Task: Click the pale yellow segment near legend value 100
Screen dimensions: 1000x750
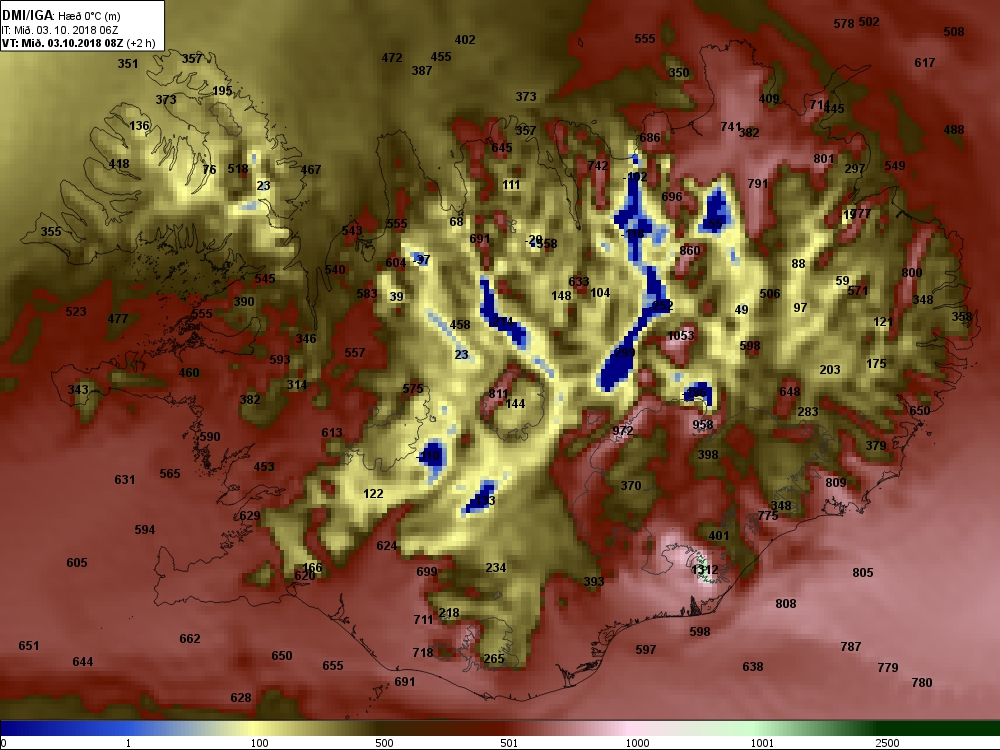Action: 255,728
